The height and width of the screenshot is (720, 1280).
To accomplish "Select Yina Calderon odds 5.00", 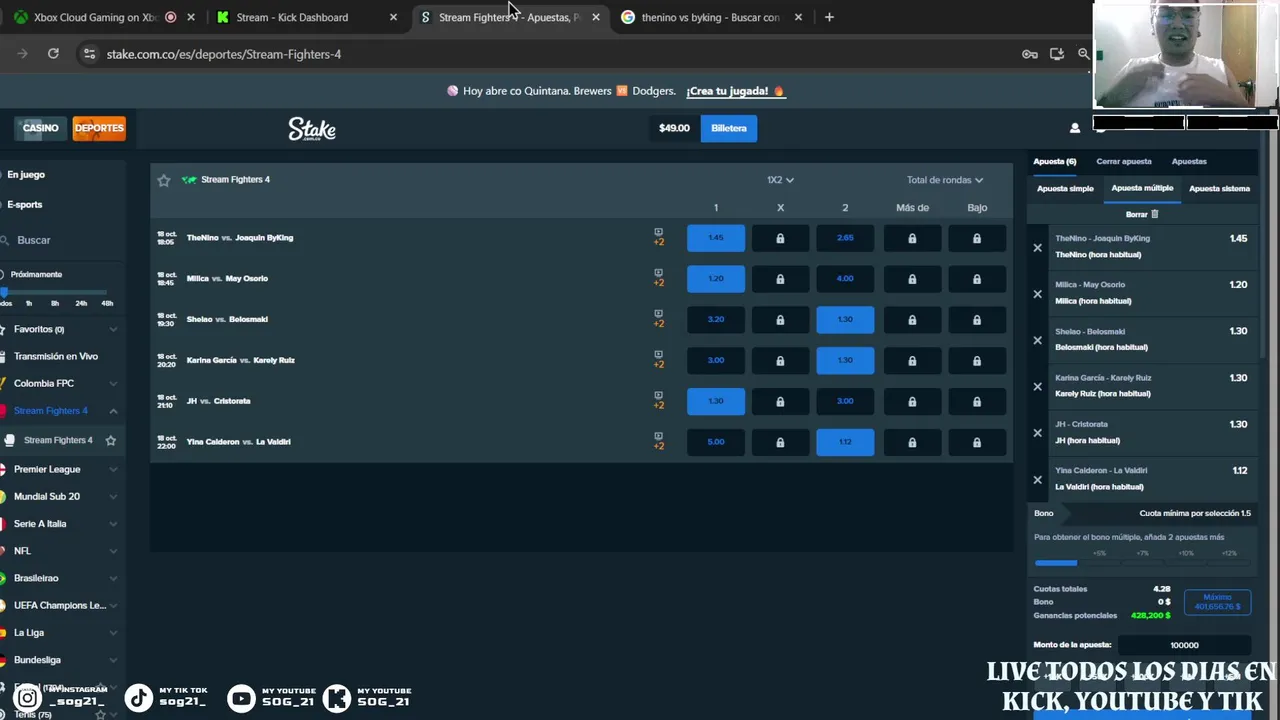I will pyautogui.click(x=716, y=442).
